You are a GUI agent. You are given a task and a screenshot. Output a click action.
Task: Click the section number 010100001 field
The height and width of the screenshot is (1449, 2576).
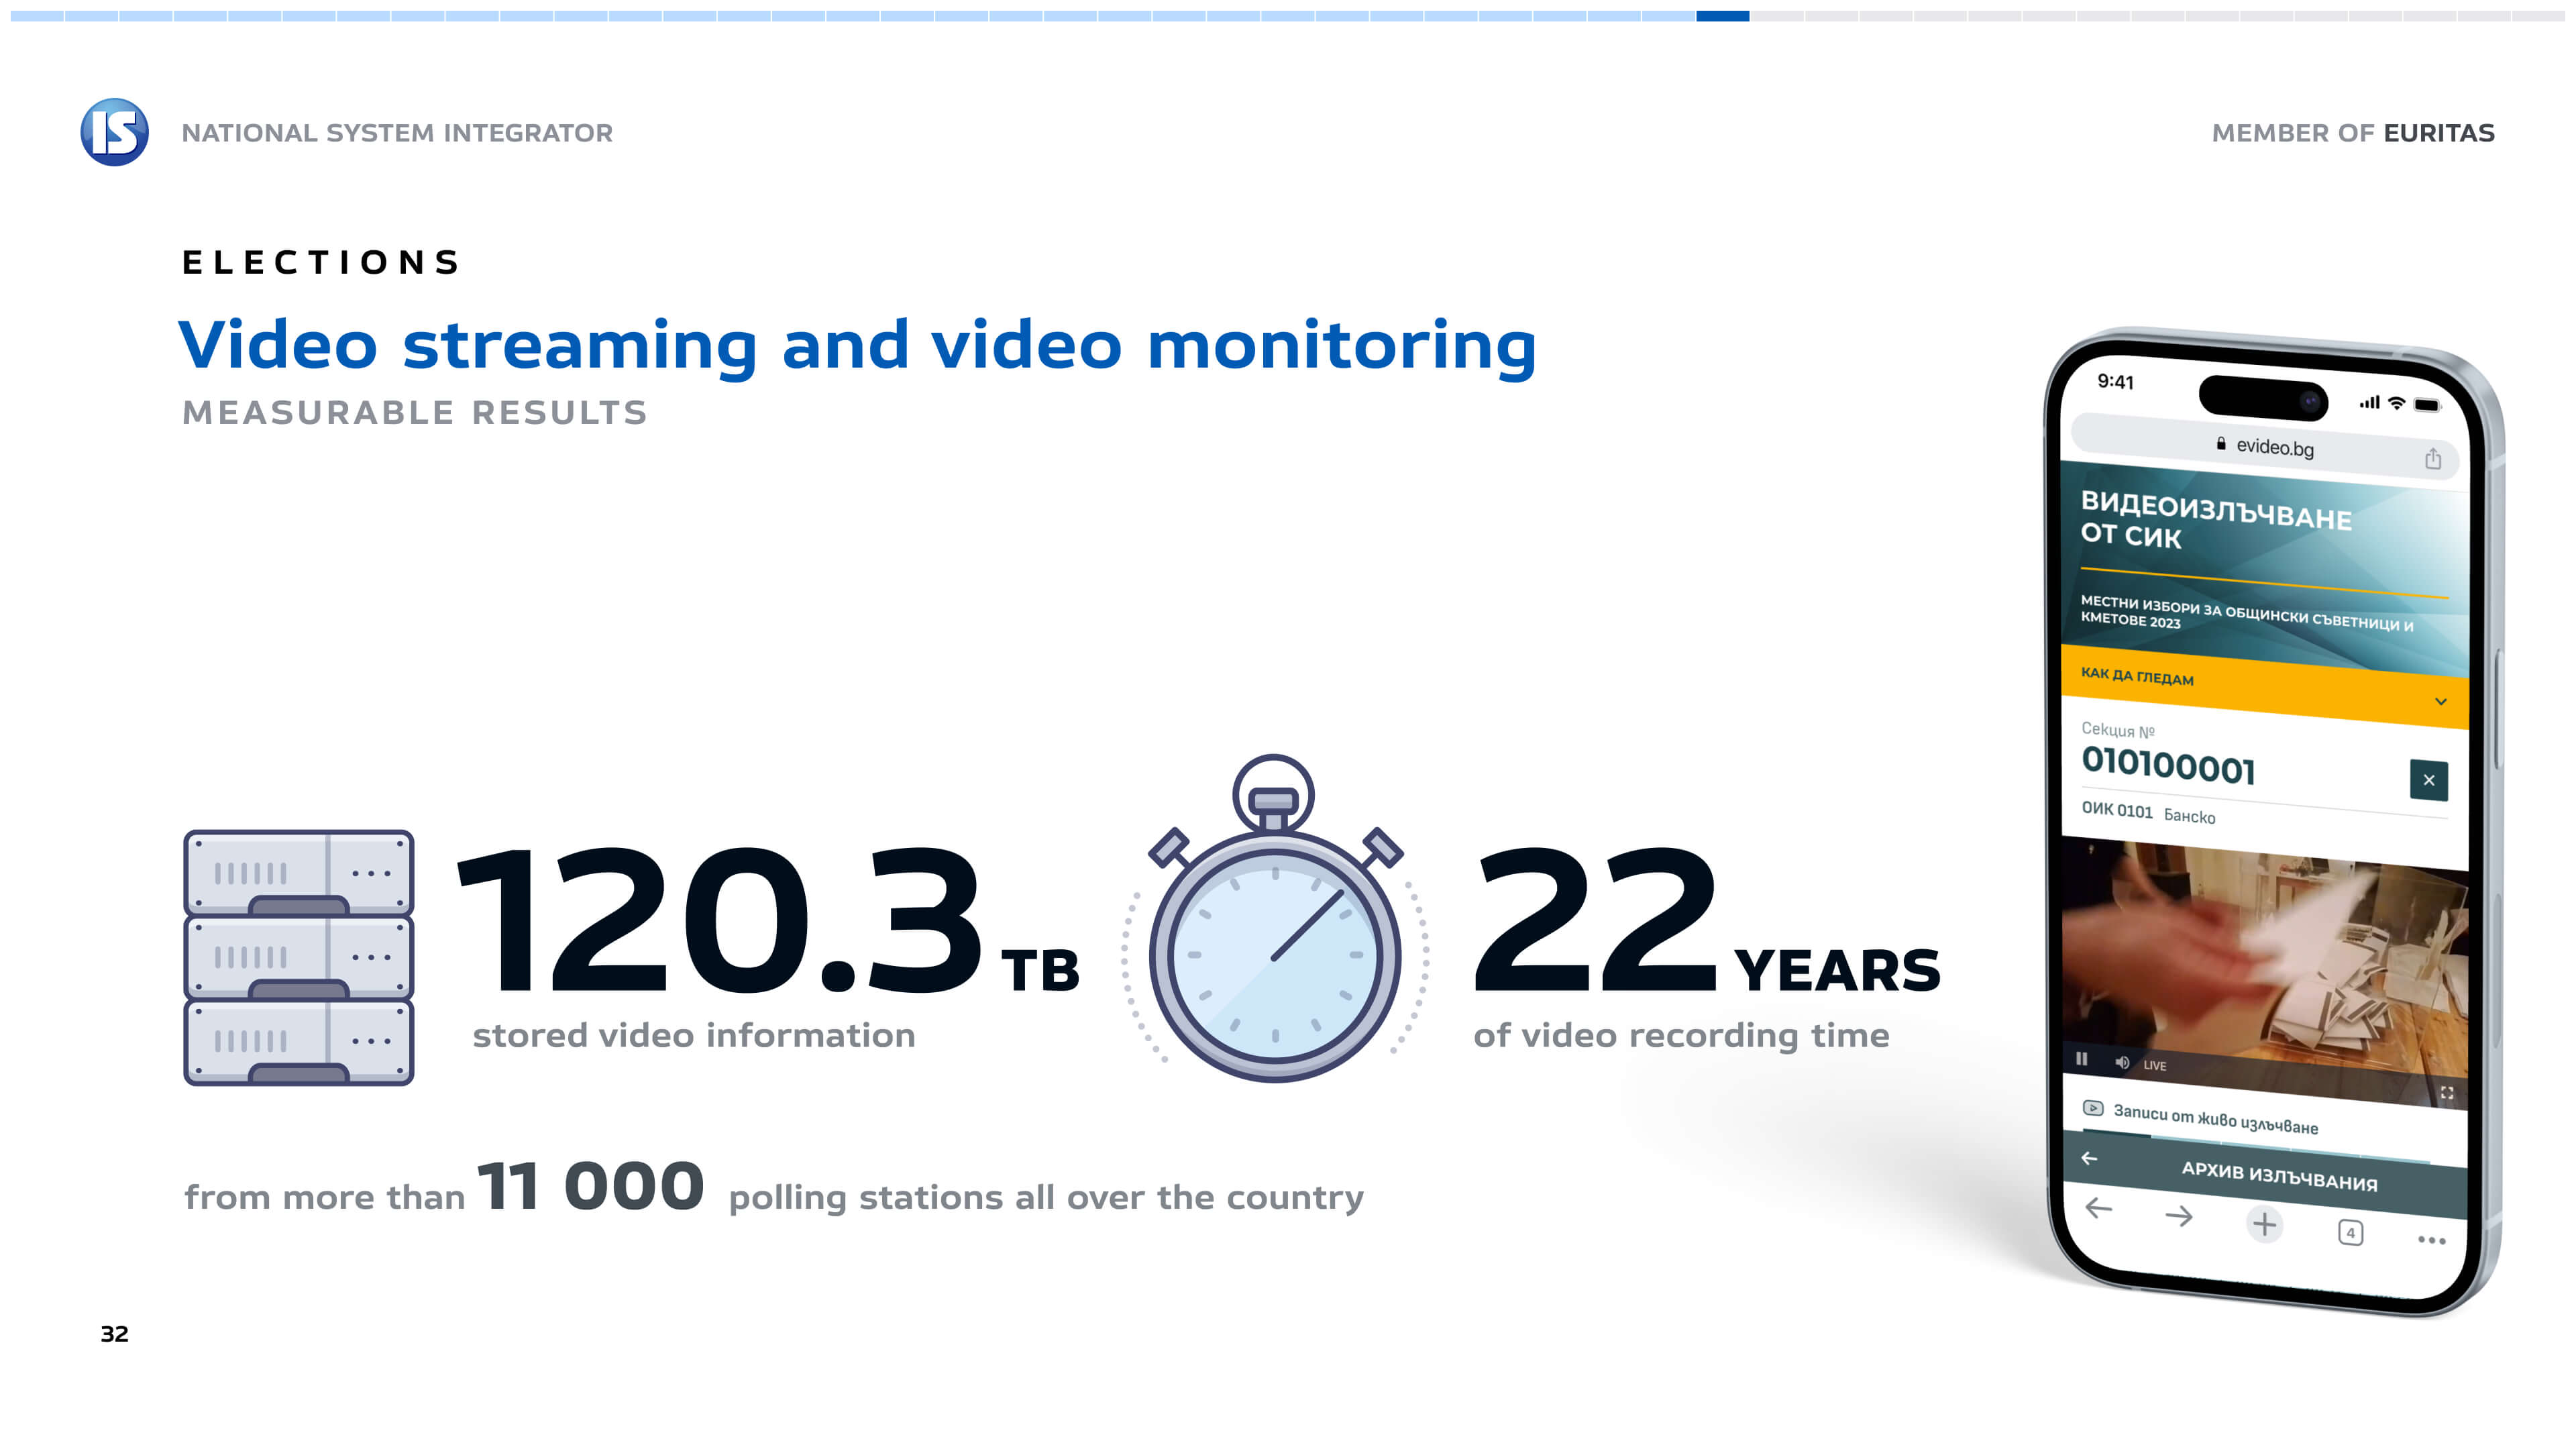pos(2168,766)
